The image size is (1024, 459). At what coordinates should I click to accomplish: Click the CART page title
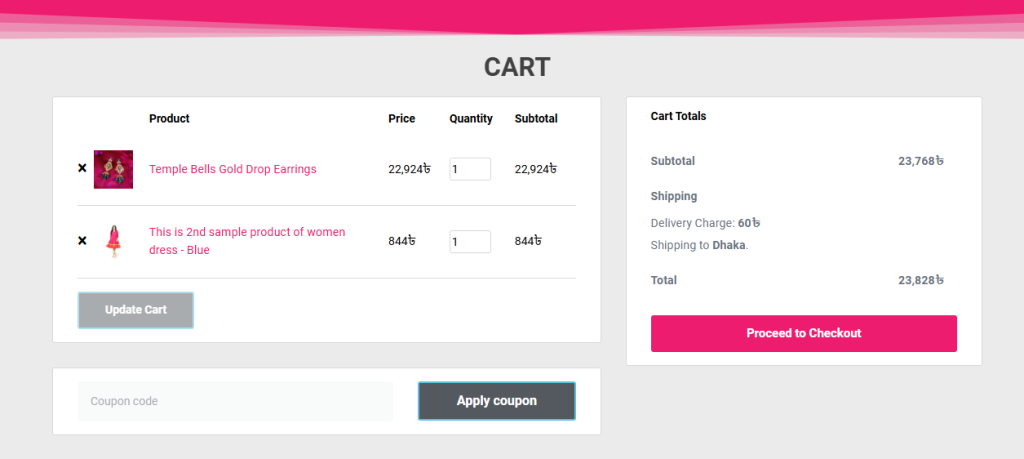click(517, 67)
